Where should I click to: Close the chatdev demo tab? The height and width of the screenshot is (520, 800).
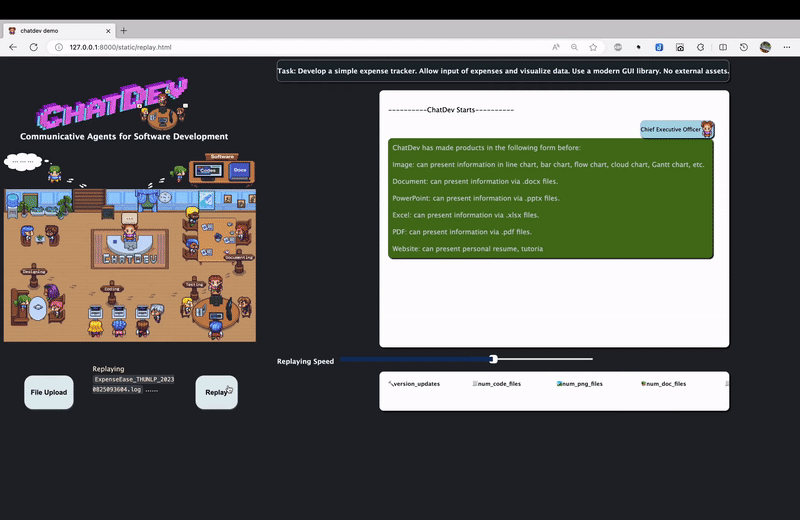[x=108, y=31]
